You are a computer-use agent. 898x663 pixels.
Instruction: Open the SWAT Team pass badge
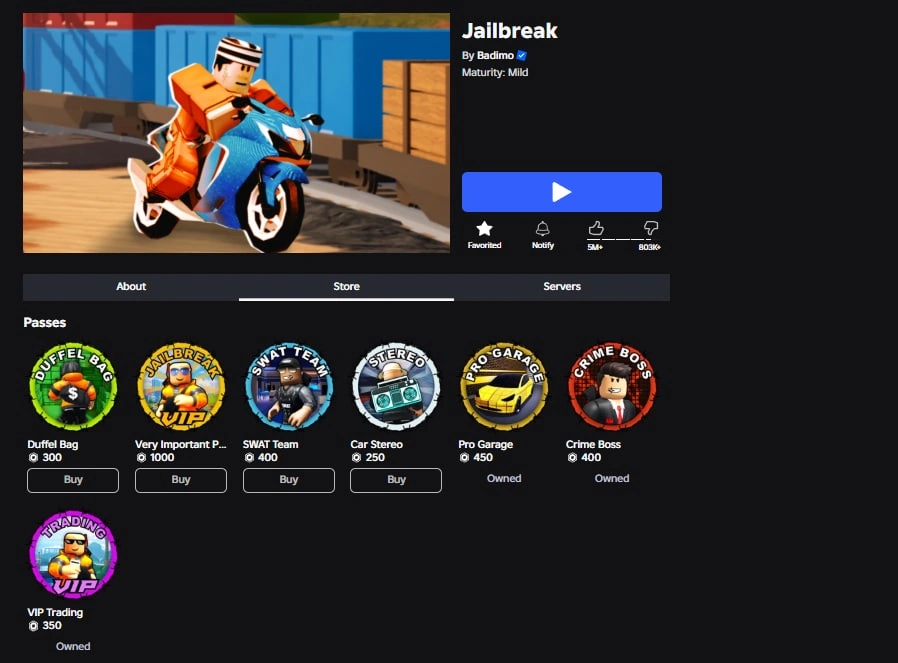289,386
